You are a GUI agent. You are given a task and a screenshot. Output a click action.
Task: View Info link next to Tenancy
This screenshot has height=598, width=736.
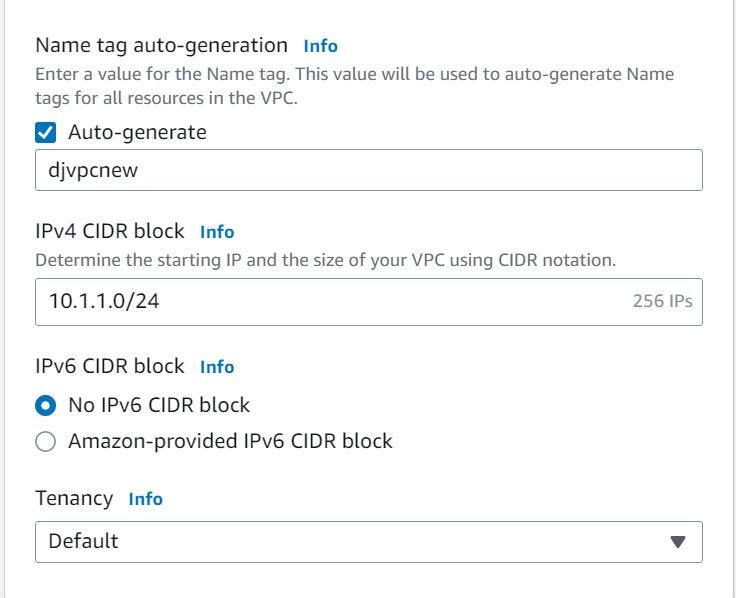[145, 499]
